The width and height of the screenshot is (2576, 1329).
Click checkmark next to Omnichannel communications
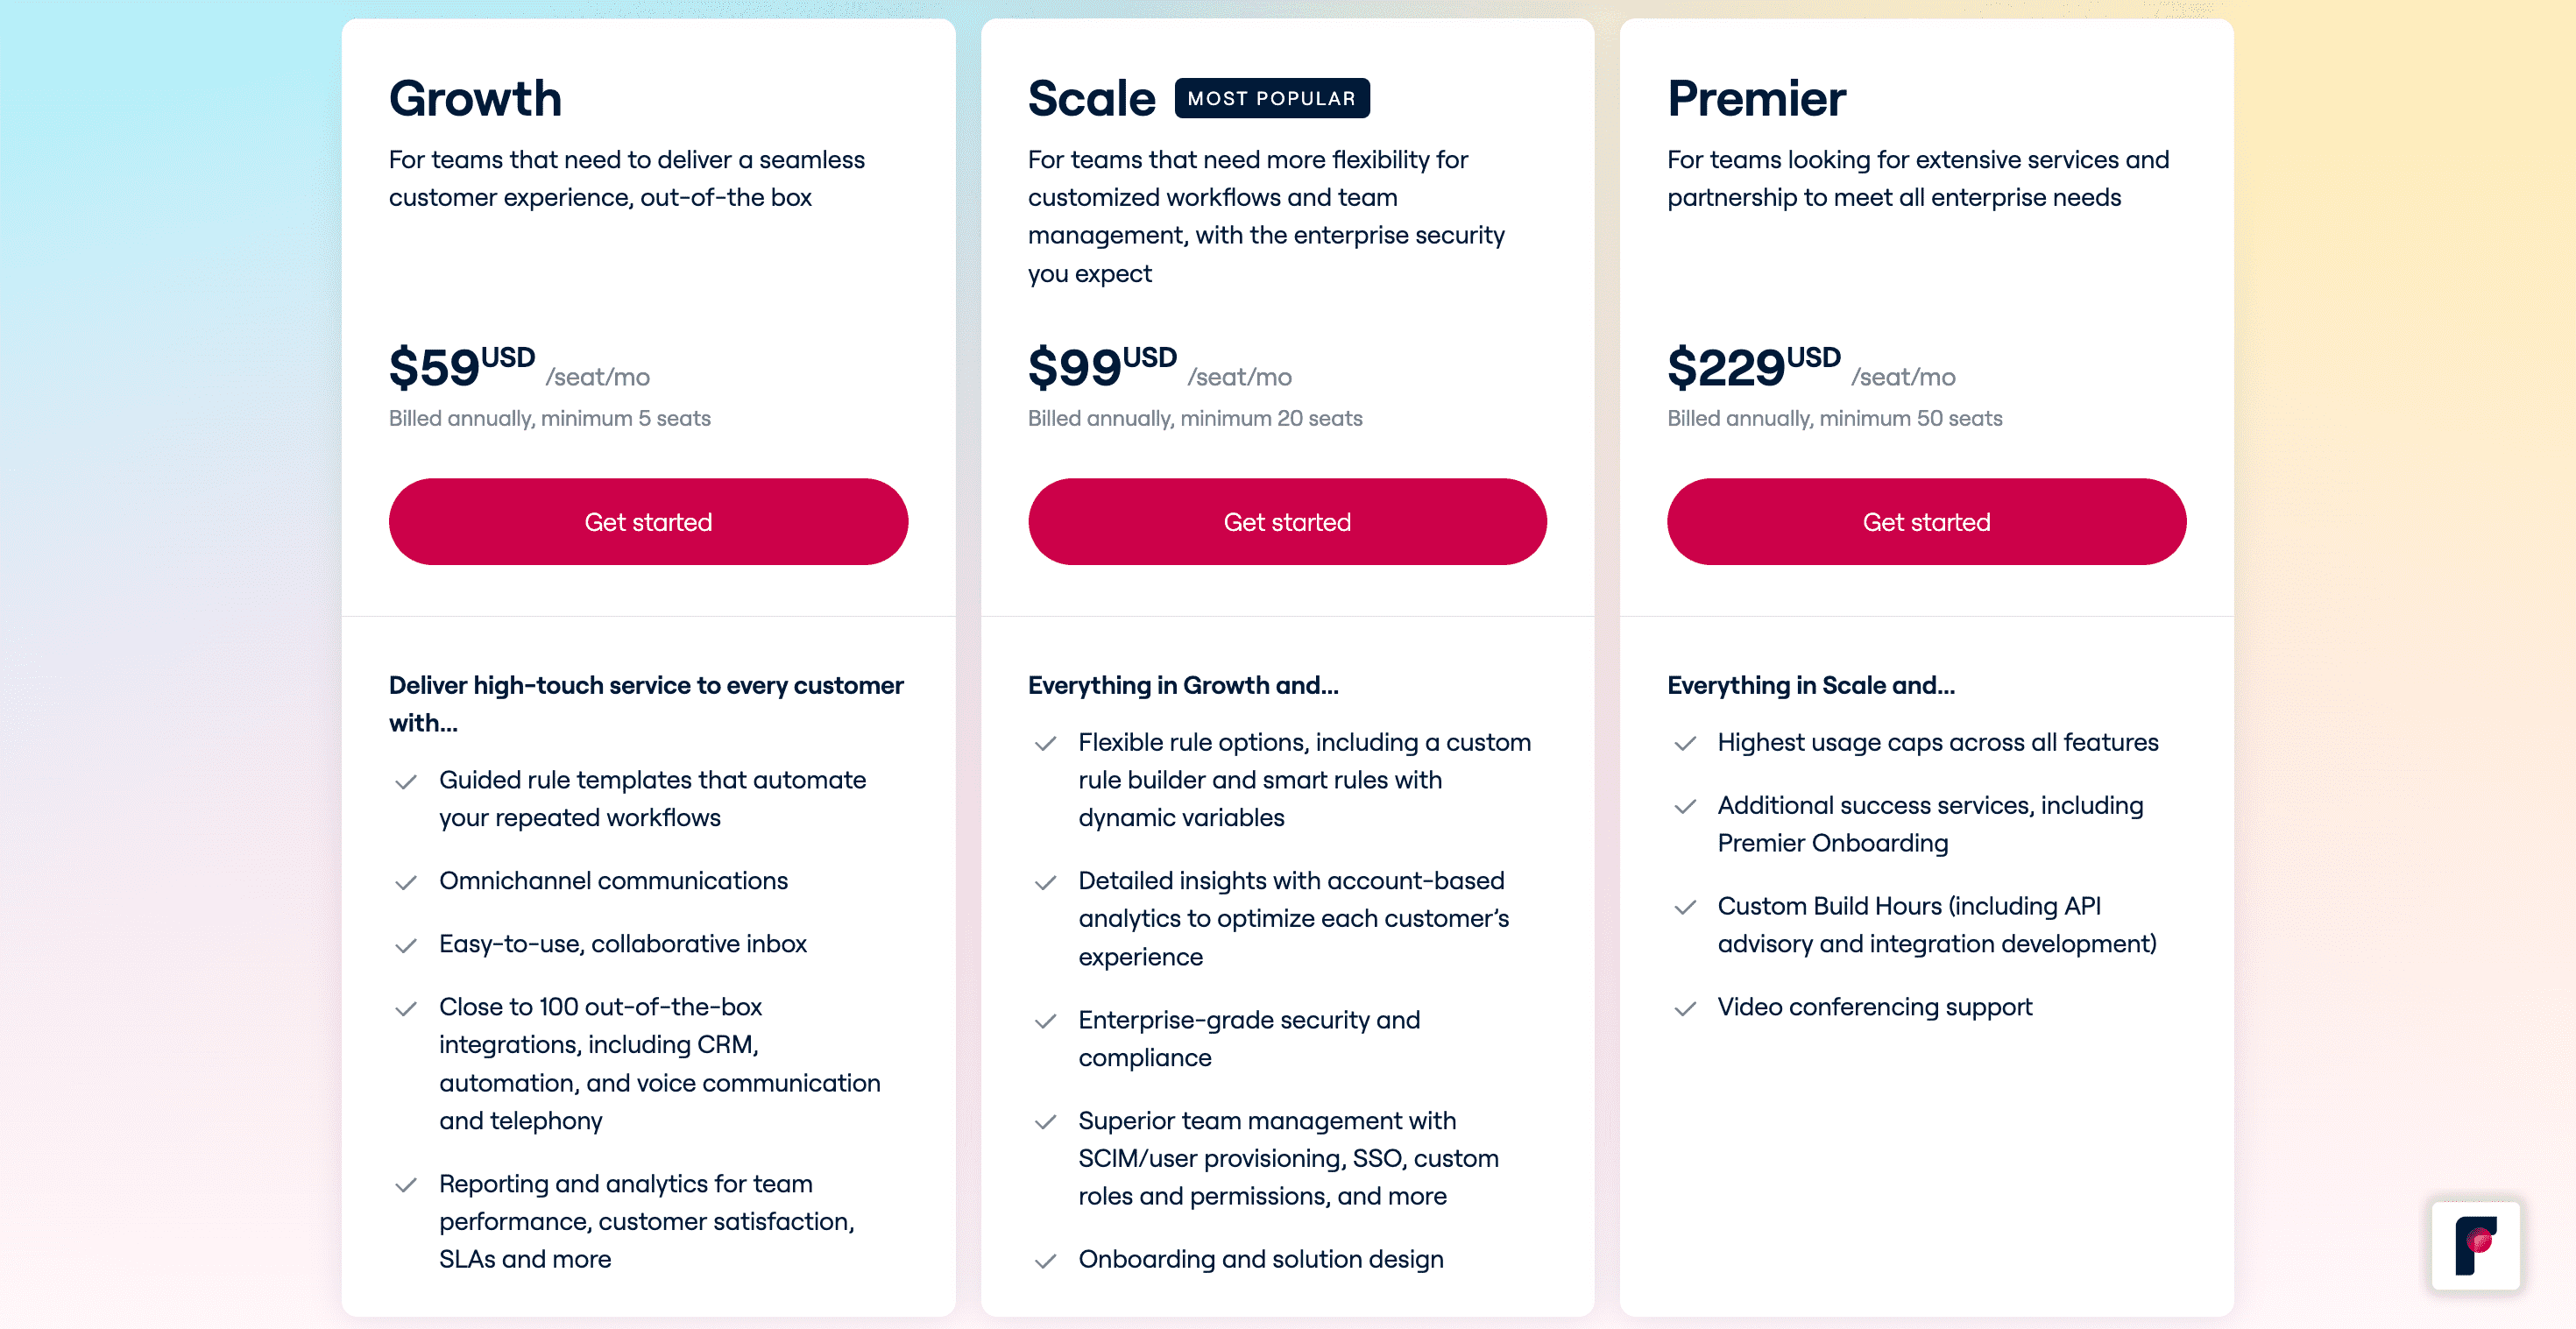406,882
